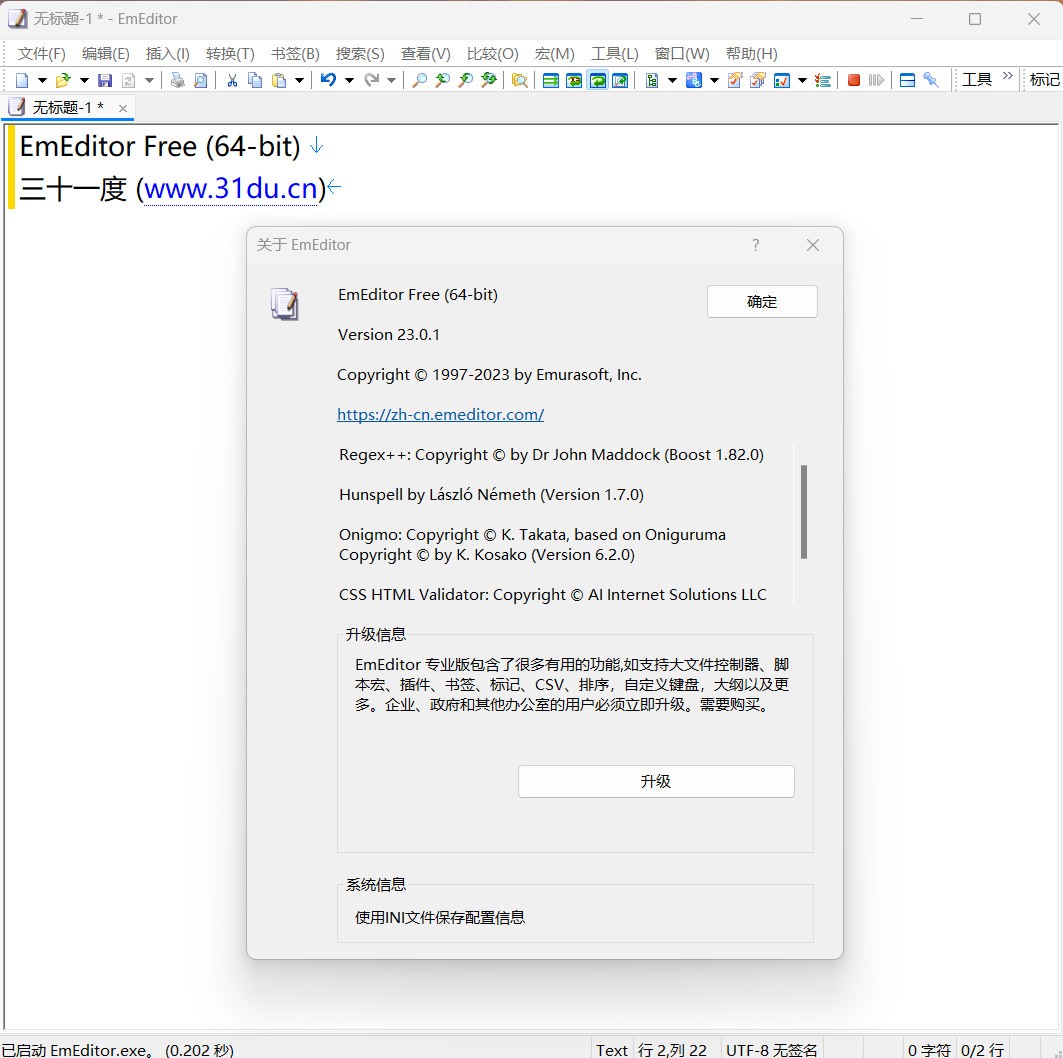1063x1058 pixels.
Task: Click the grayed Run Macro icon
Action: click(x=877, y=81)
